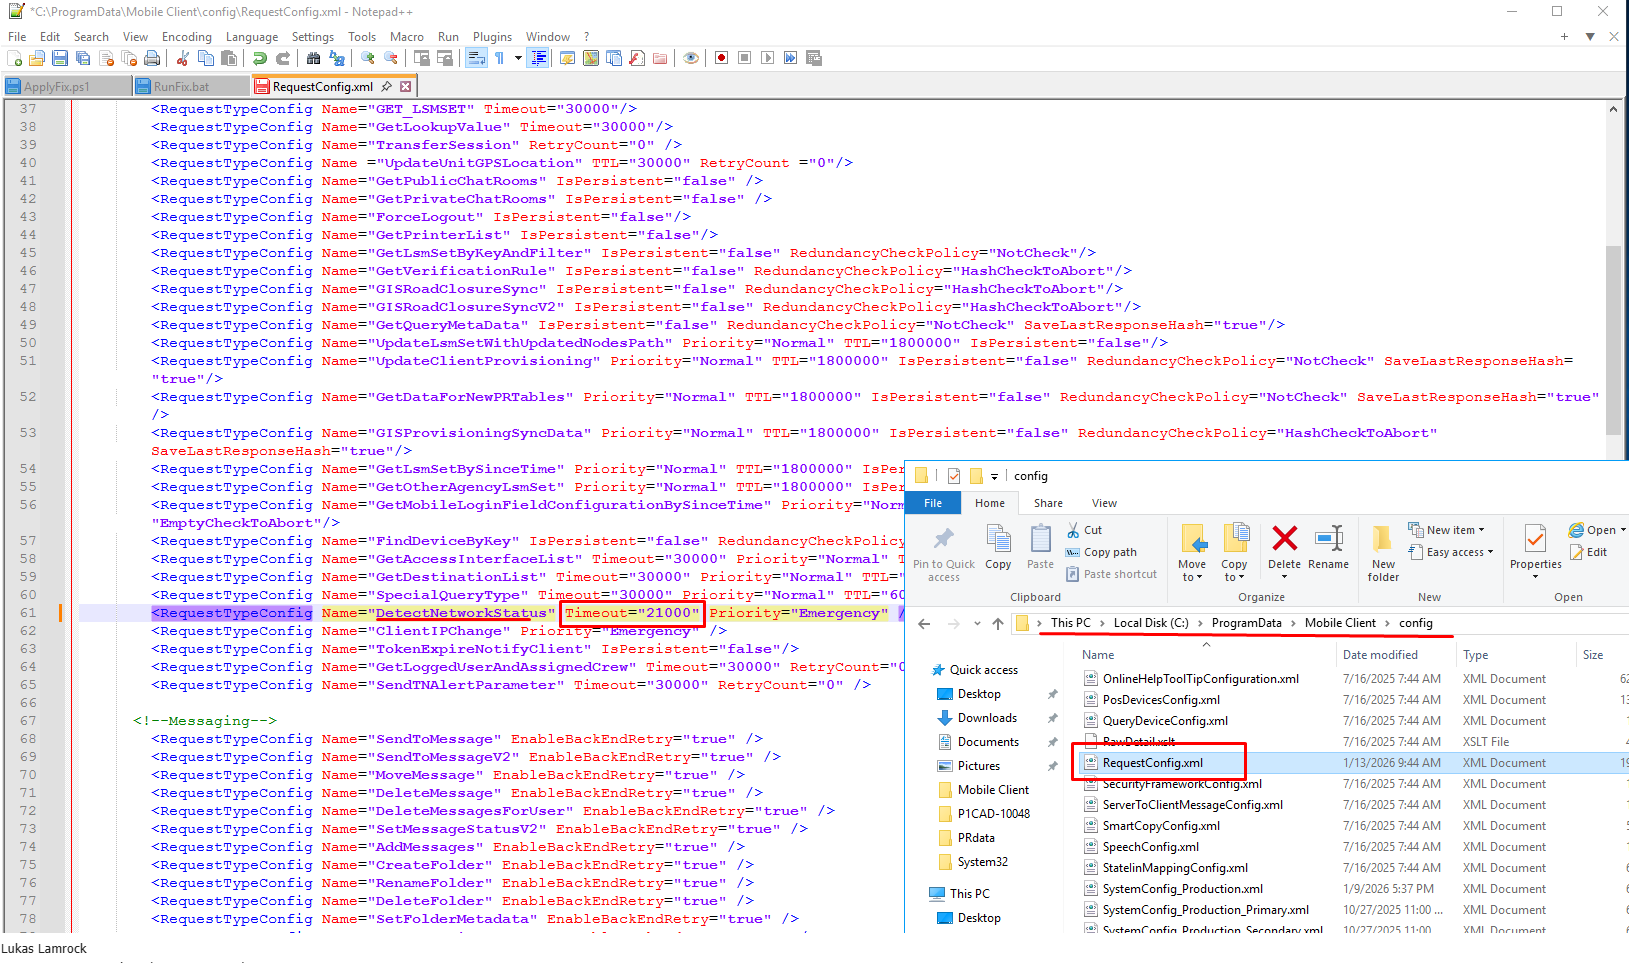Open the Encoding menu in Notepad++
This screenshot has height=963, width=1629.
(x=187, y=37)
